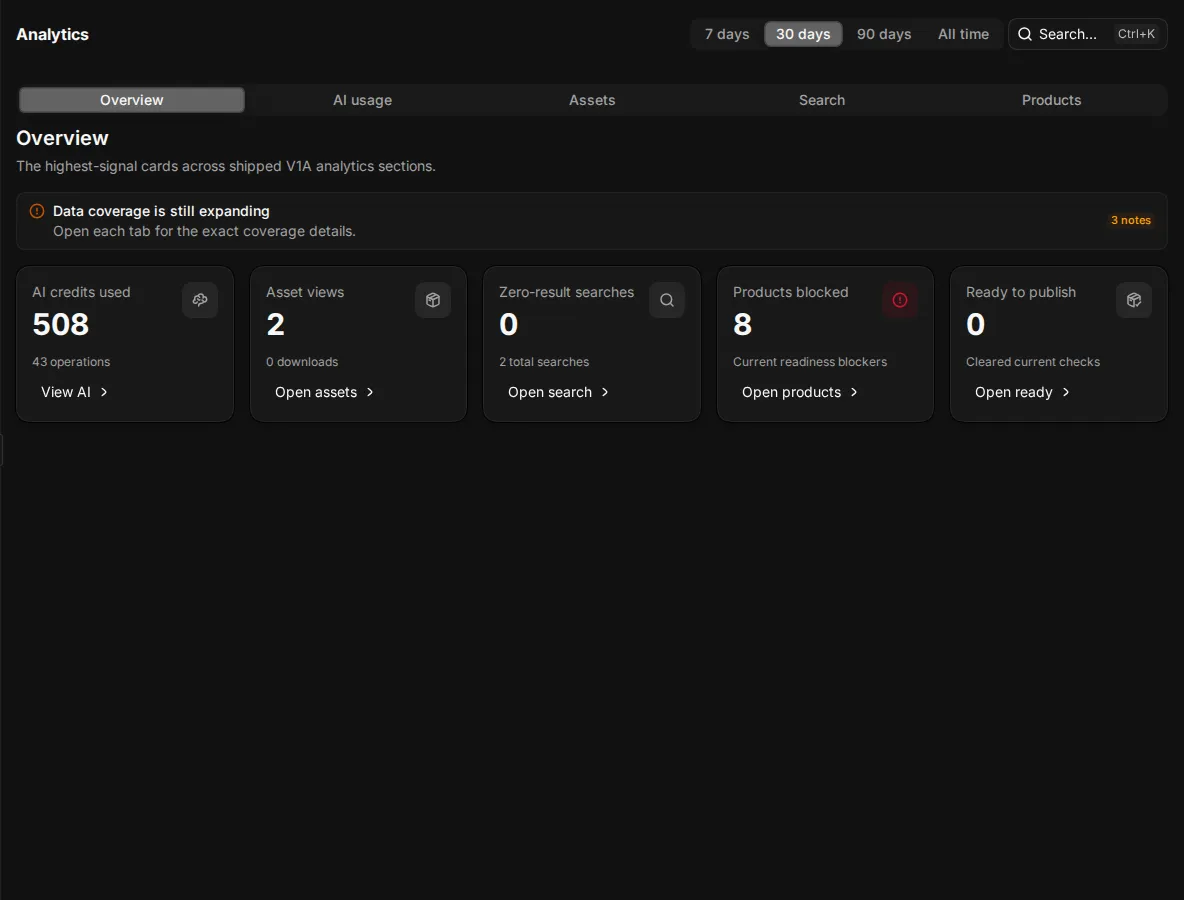Click the Asset views card label

tap(304, 292)
